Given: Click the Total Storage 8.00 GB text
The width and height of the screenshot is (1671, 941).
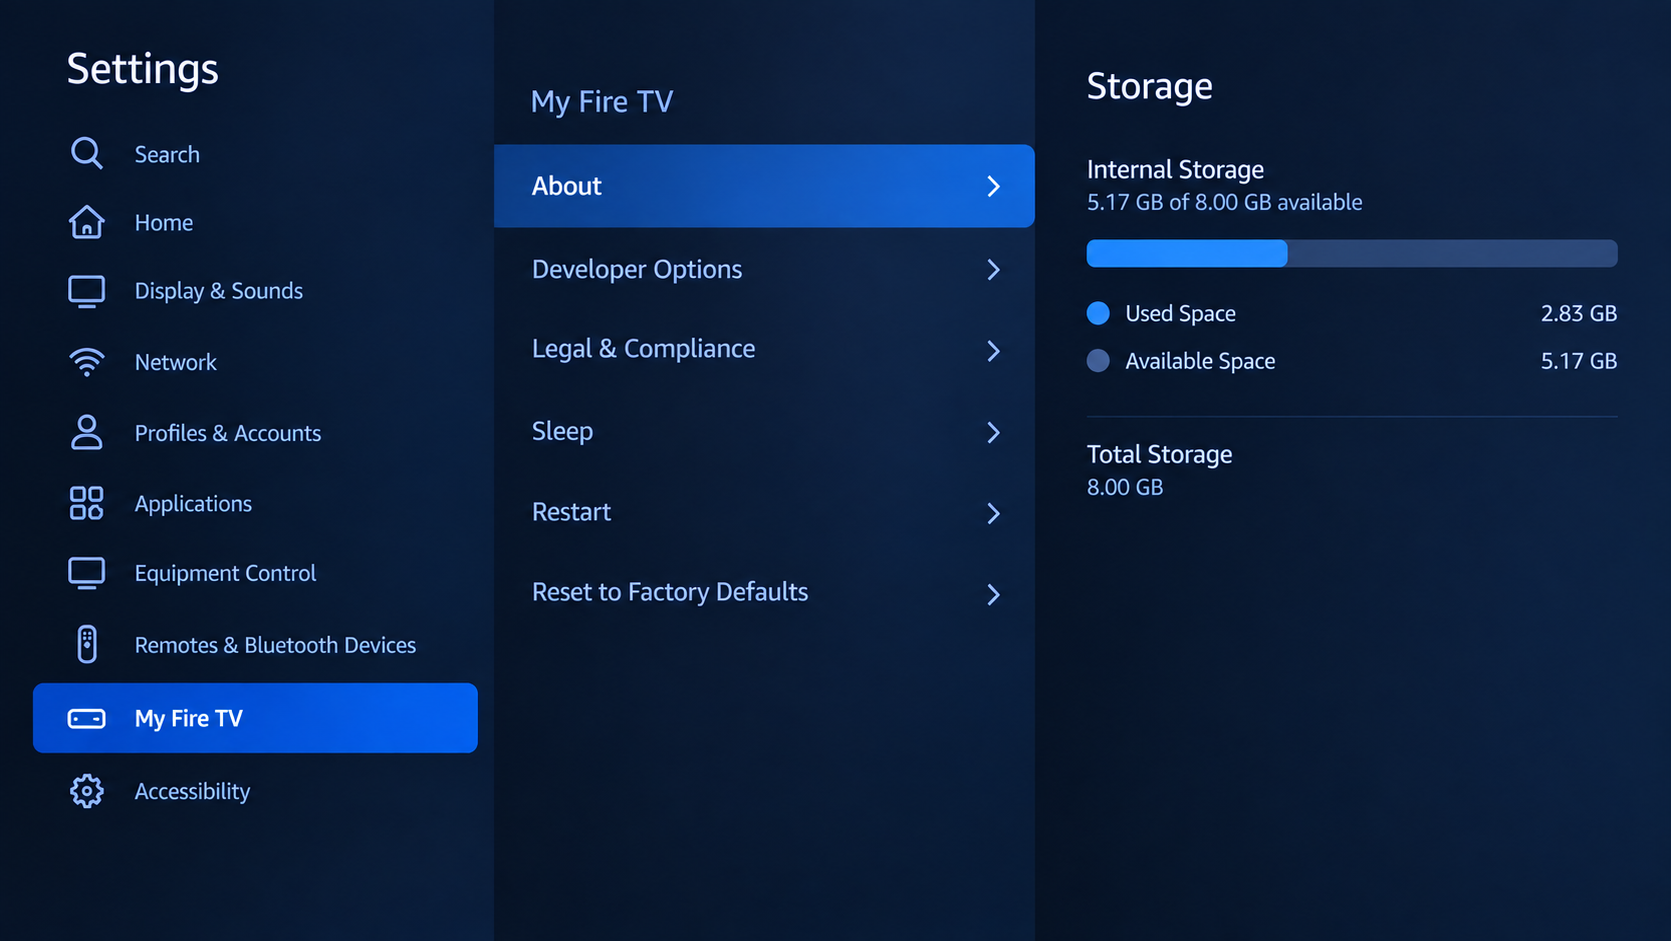Looking at the screenshot, I should tap(1125, 488).
